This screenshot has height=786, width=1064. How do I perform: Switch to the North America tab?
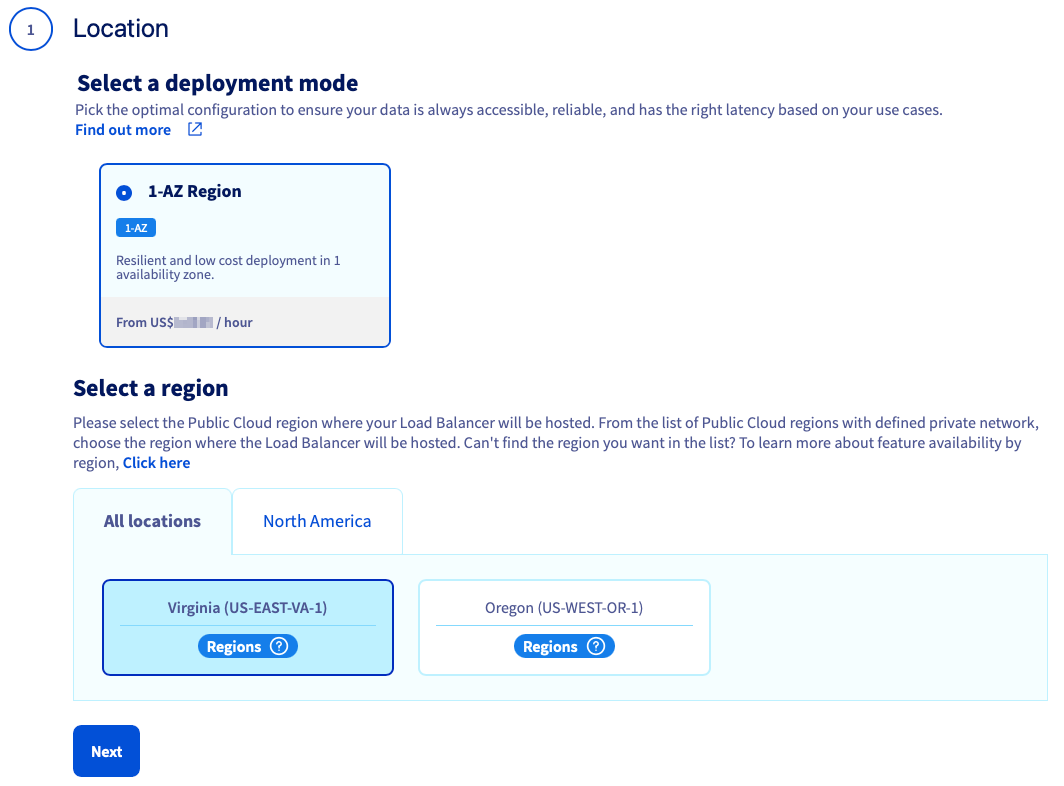point(317,521)
